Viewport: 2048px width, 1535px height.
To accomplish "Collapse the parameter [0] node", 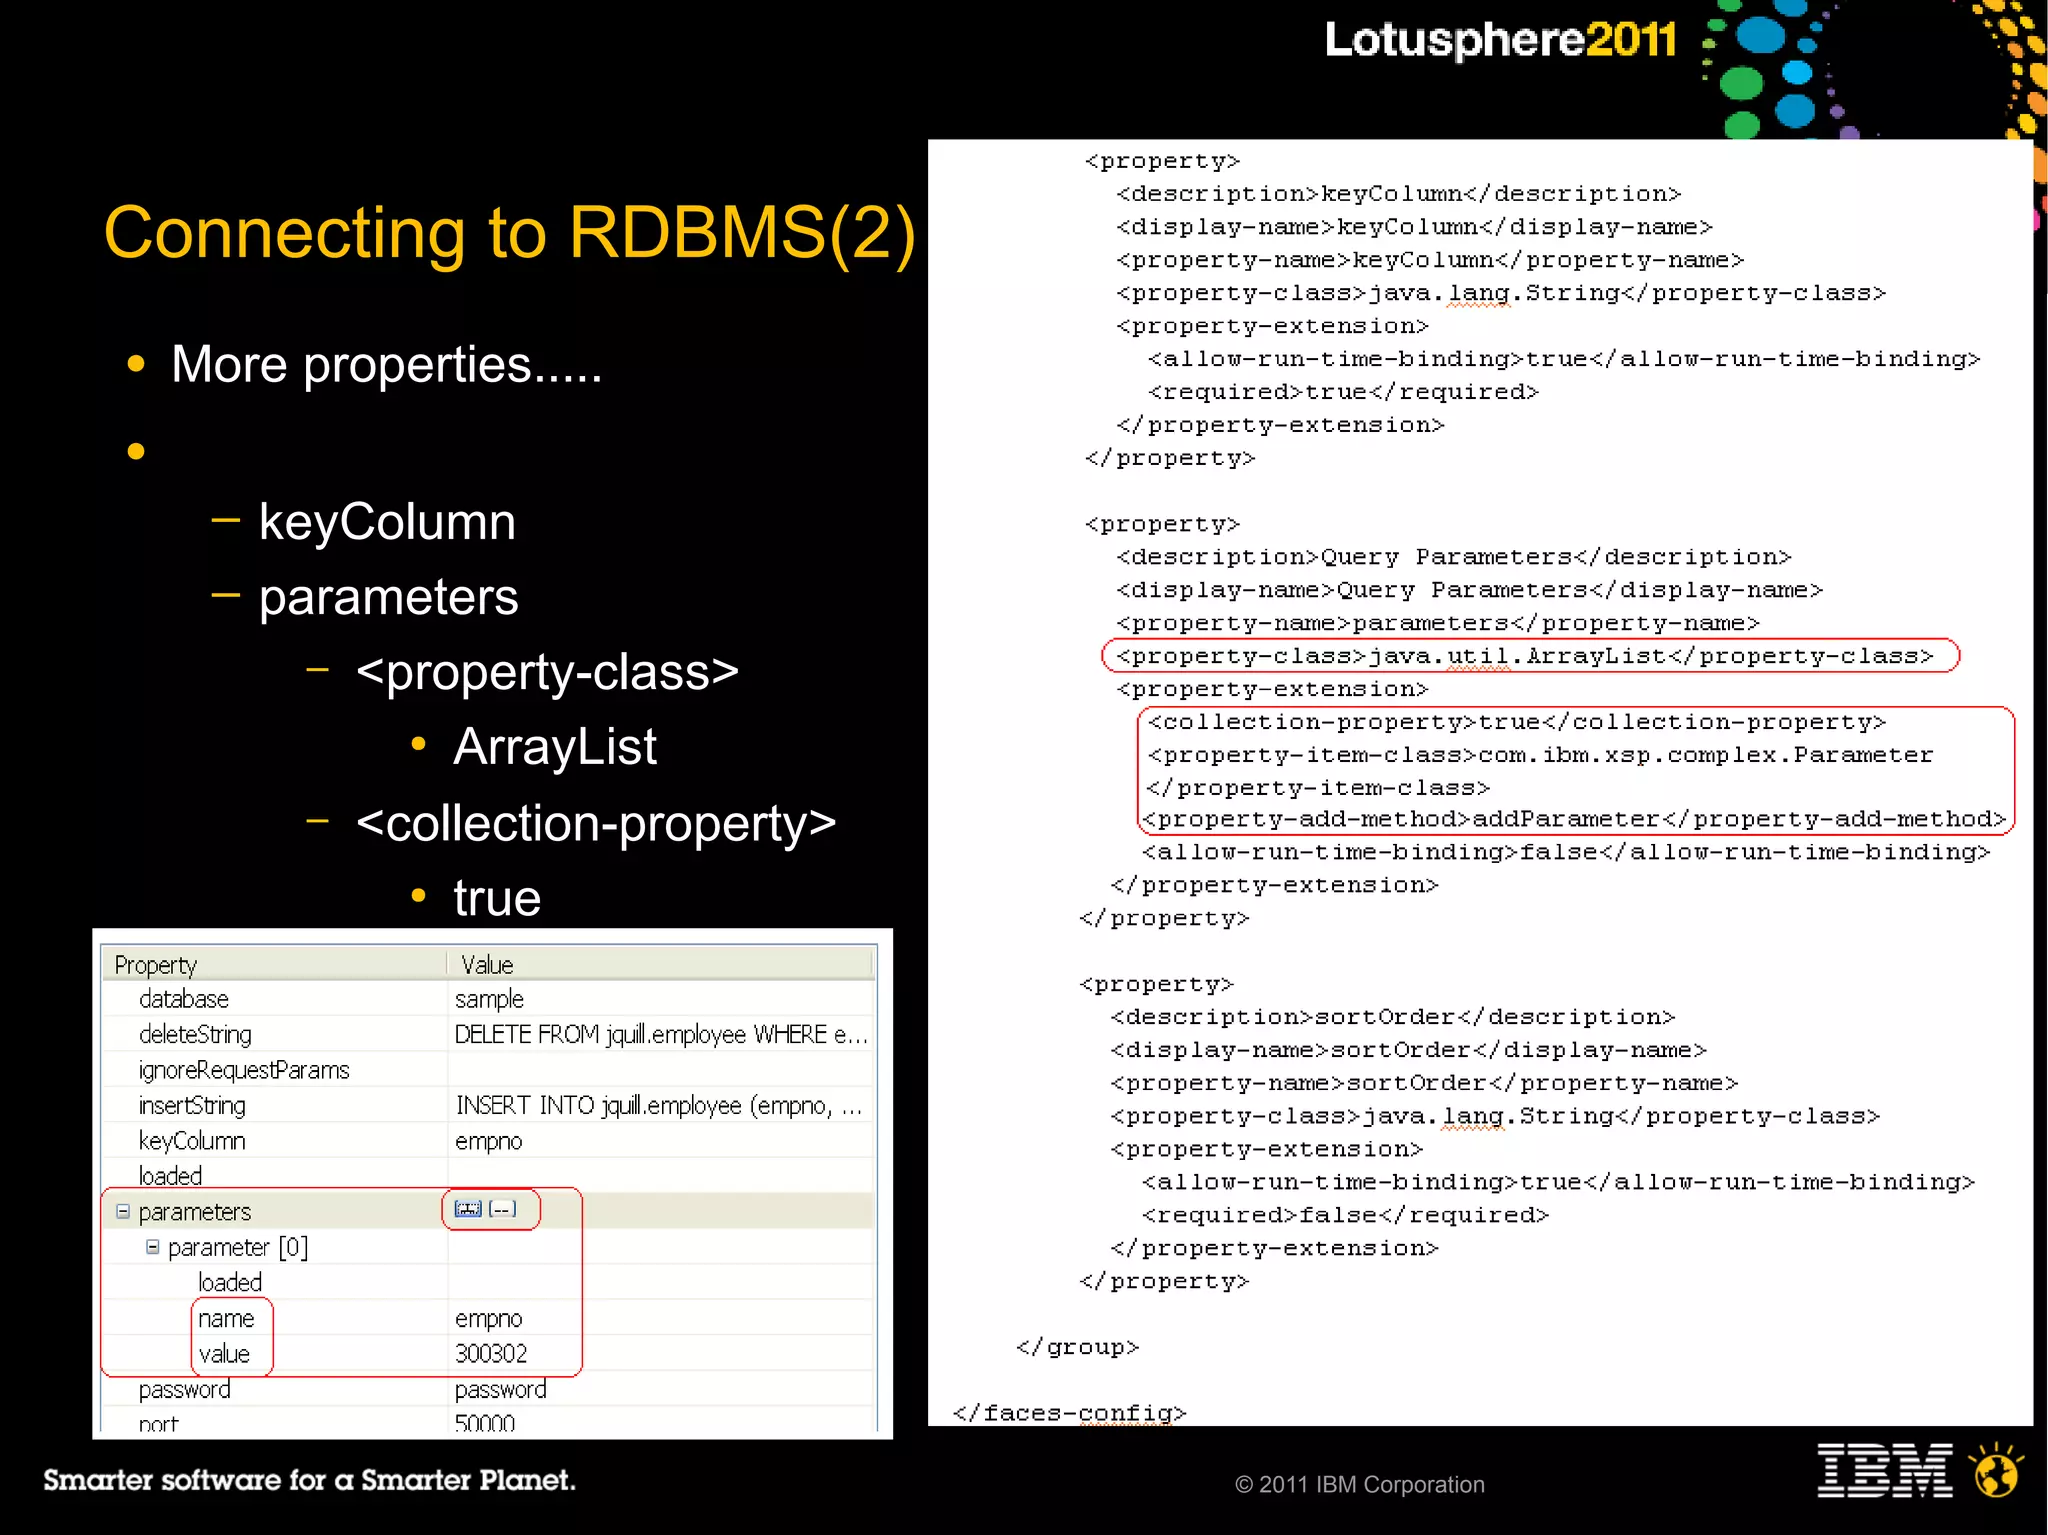I will click(152, 1247).
